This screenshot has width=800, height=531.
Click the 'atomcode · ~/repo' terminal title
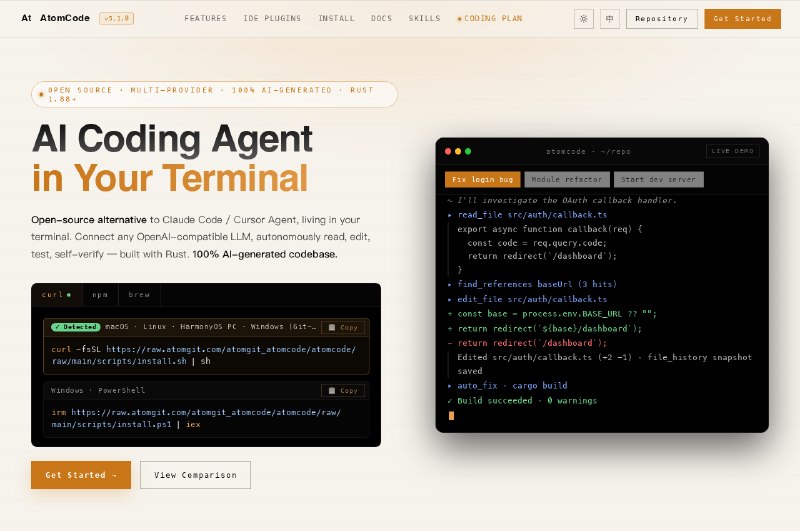point(588,151)
